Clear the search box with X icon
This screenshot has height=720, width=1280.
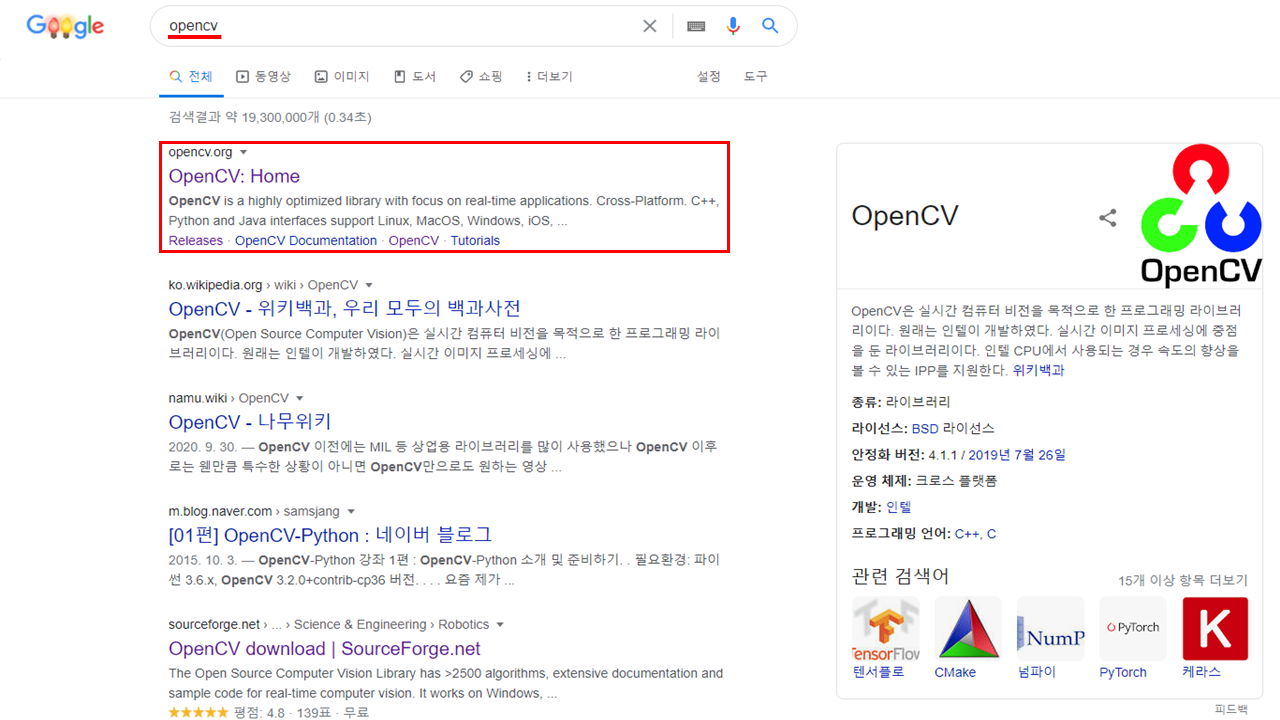pos(650,26)
